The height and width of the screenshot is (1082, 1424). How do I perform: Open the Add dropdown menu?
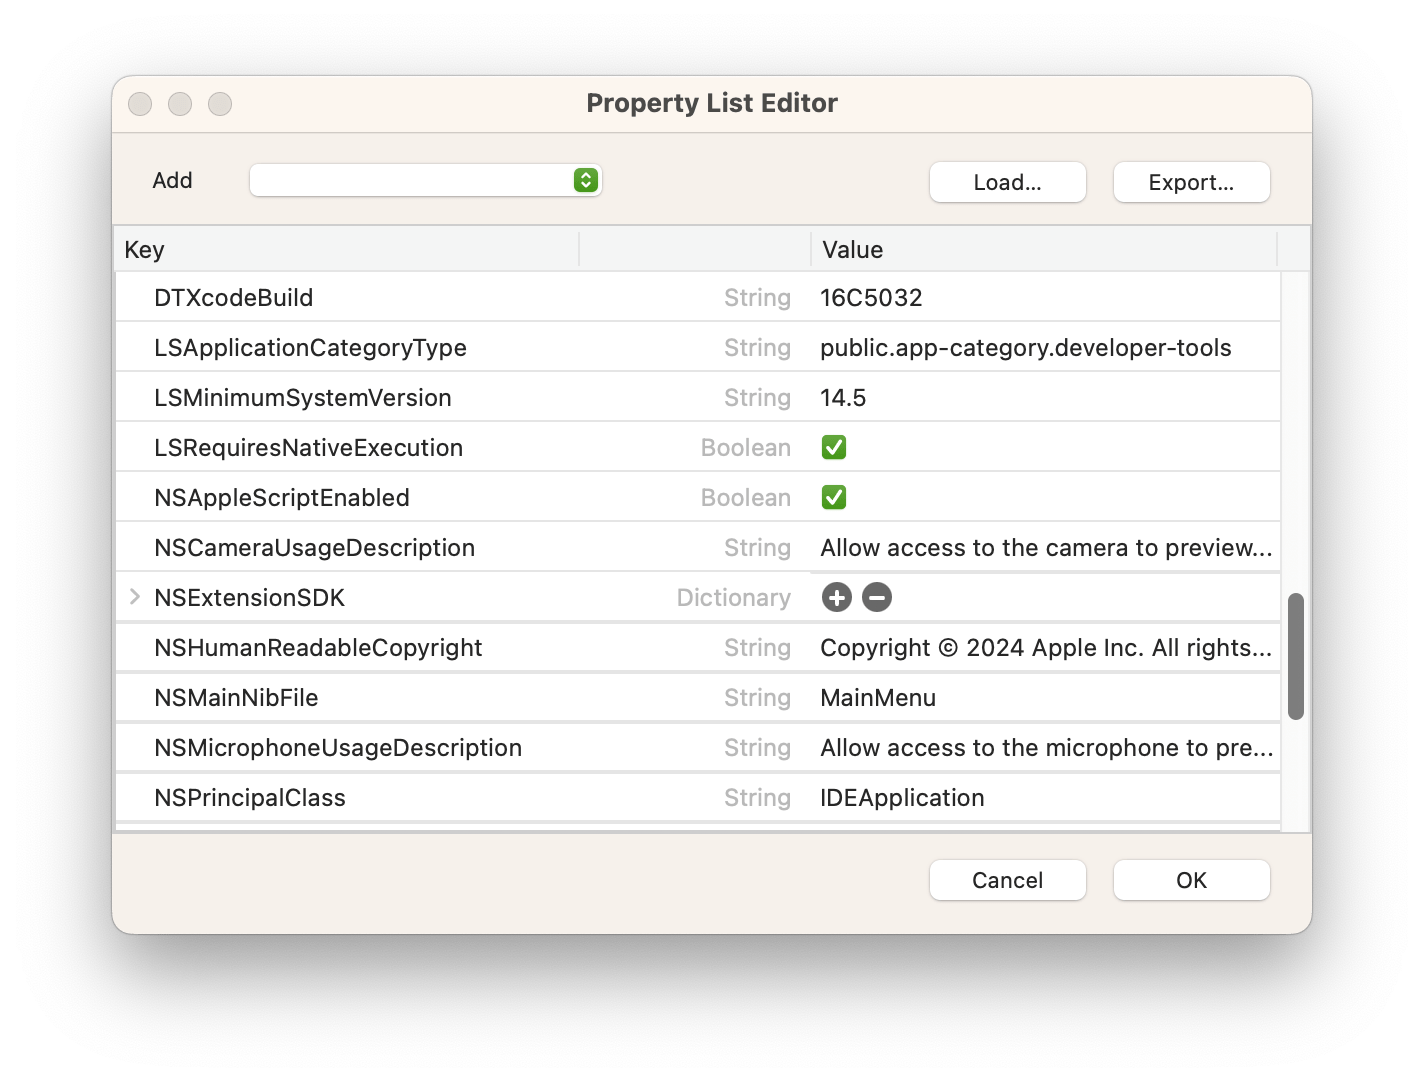point(425,180)
